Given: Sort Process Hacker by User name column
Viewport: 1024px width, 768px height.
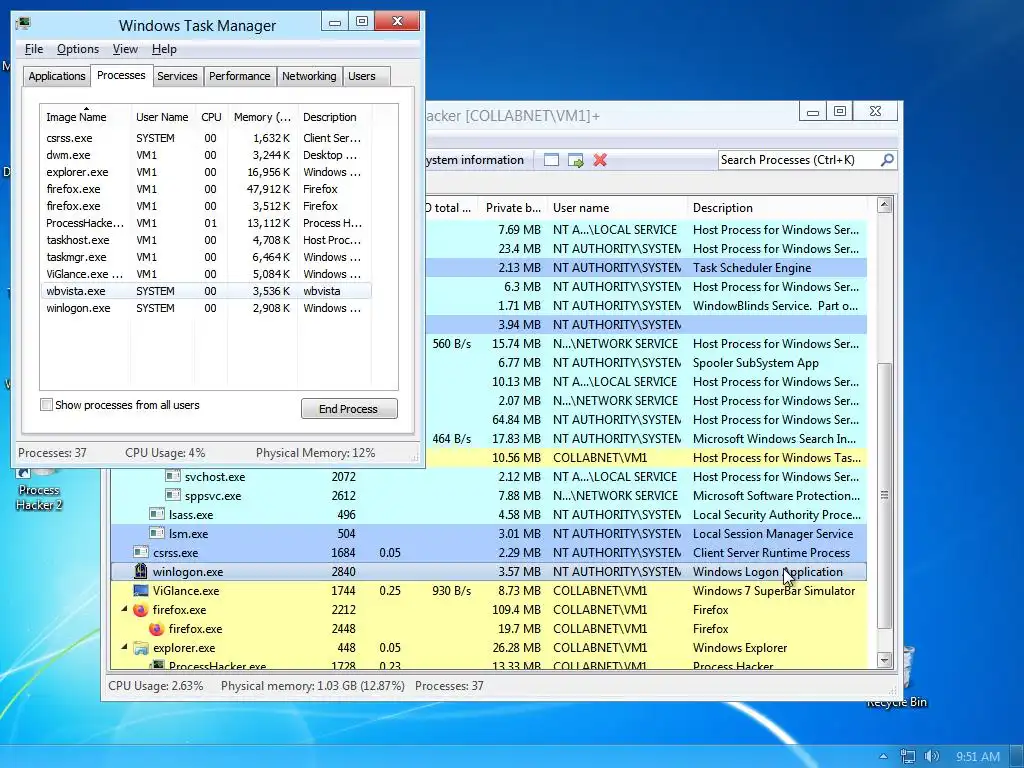Looking at the screenshot, I should coord(617,208).
